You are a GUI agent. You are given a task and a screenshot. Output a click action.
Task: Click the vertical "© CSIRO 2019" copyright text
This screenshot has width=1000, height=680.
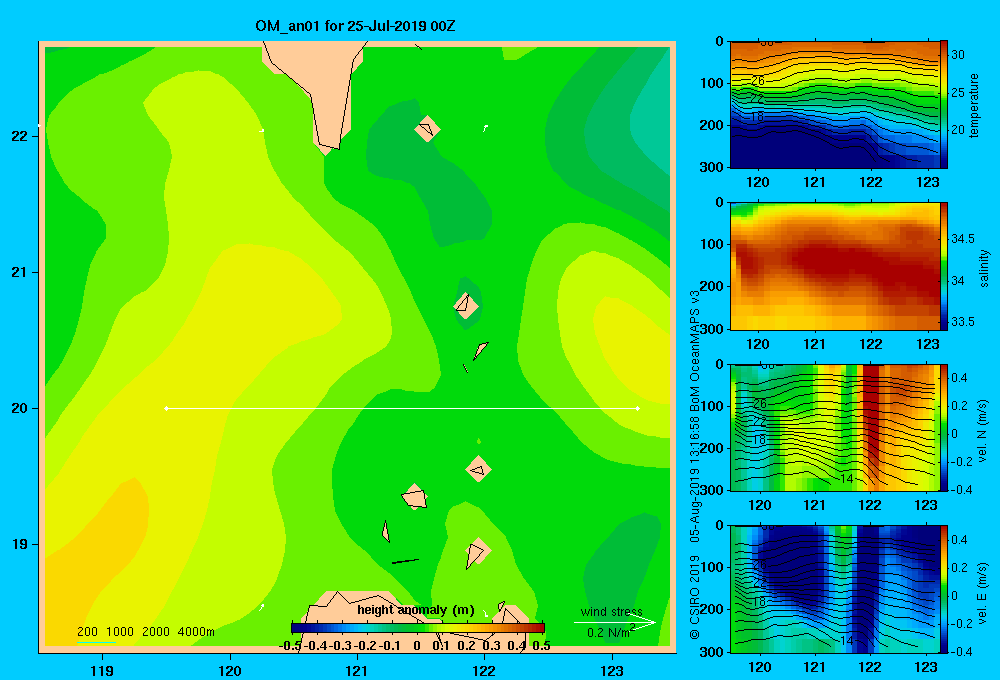[695, 597]
